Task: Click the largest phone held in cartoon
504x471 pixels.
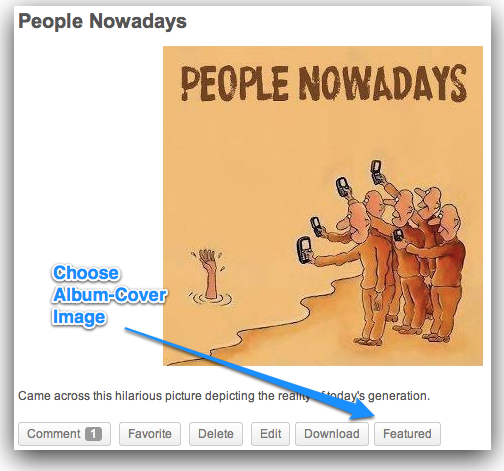Action: [x=304, y=250]
